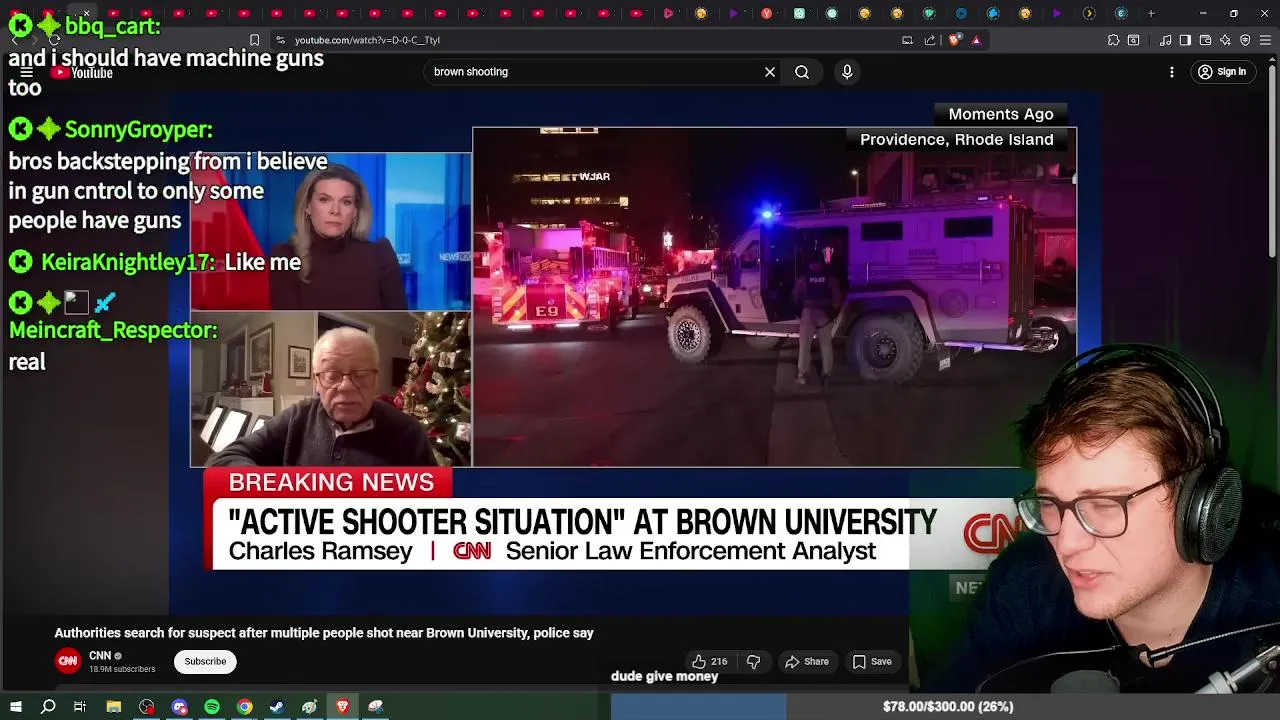This screenshot has width=1280, height=720.
Task: Open Brave Wallet icon
Action: click(x=1205, y=40)
